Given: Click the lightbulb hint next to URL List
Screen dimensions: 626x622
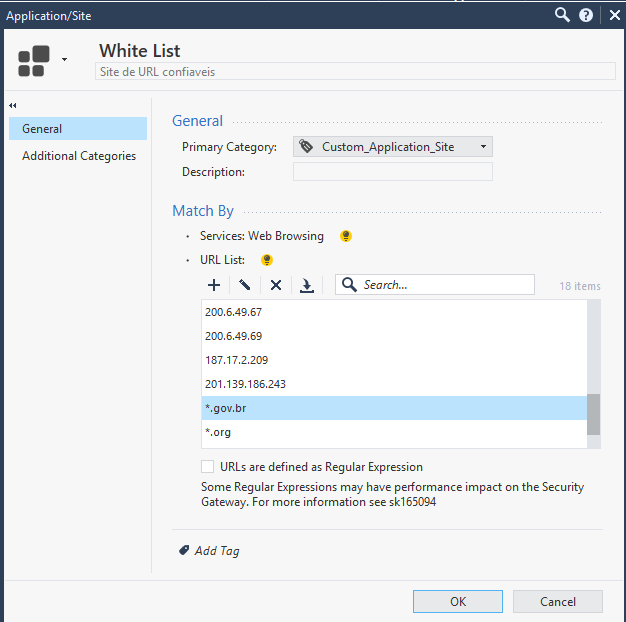Looking at the screenshot, I should coord(267,261).
